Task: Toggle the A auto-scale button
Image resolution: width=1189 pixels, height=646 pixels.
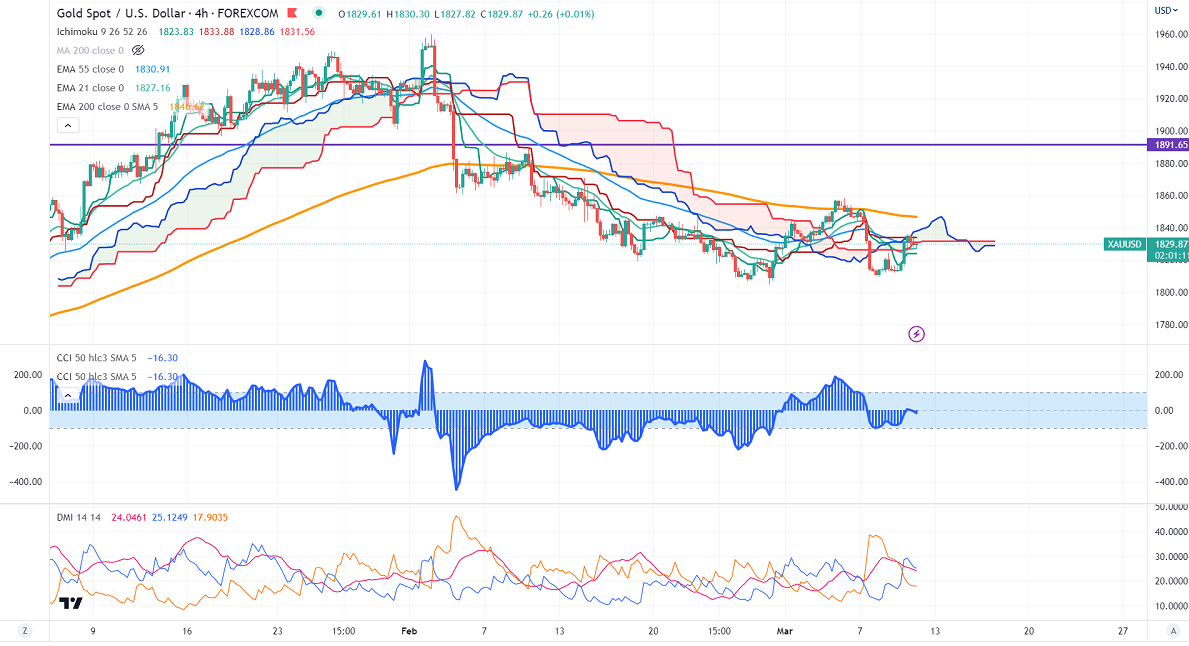Action: click(x=1172, y=631)
